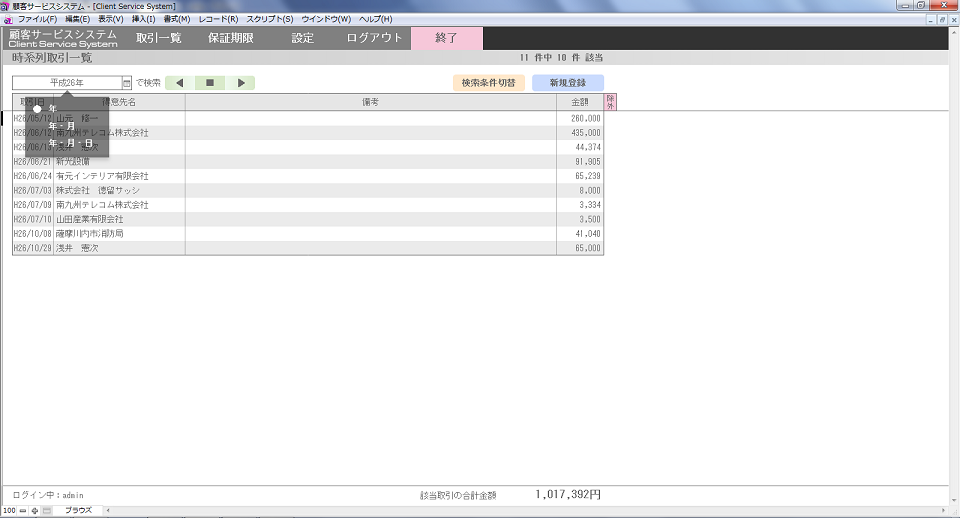This screenshot has height=518, width=960.
Task: Open the レコード(R) menu
Action: pos(218,19)
